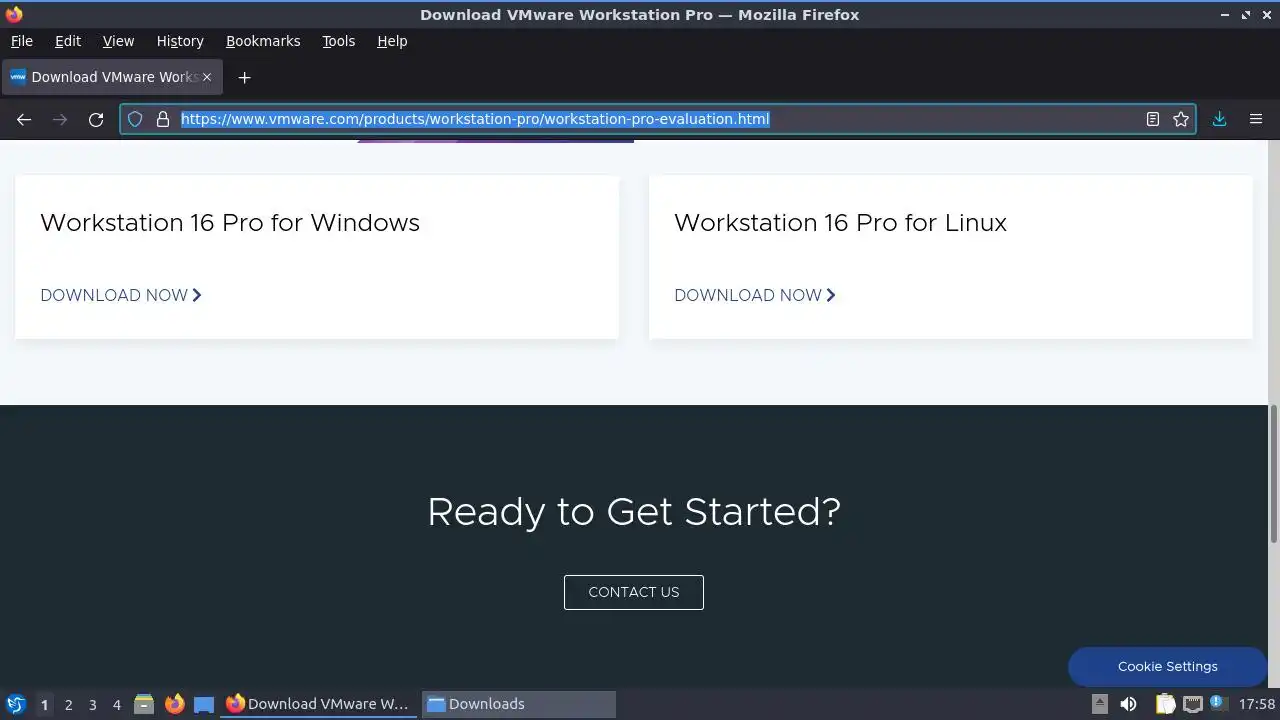Click the Workstation 16 Pro for Linux heading

[x=840, y=222]
